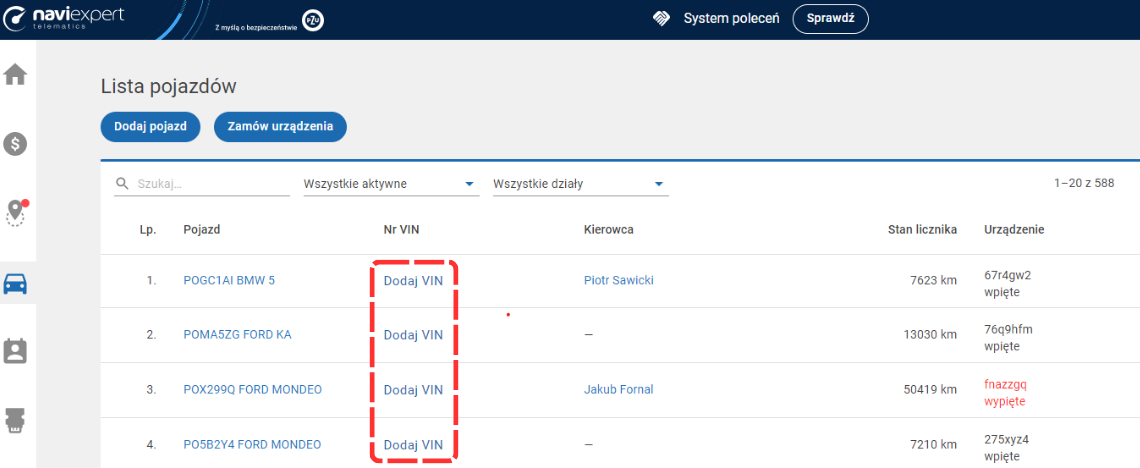Open the home icon in sidebar
Screen dimensions: 1140x468
(x=15, y=75)
